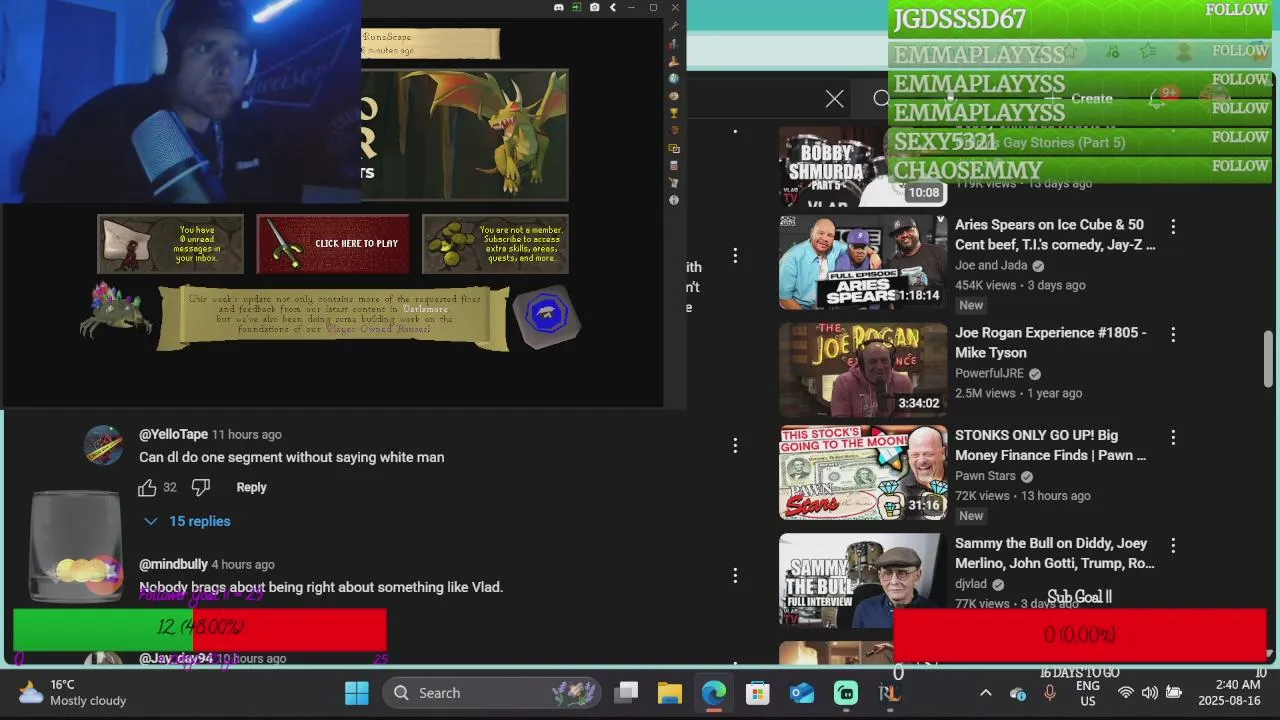Viewport: 1280px width, 720px height.
Task: Open Bobby Shmurda Part 5 thumbnail
Action: [x=863, y=166]
